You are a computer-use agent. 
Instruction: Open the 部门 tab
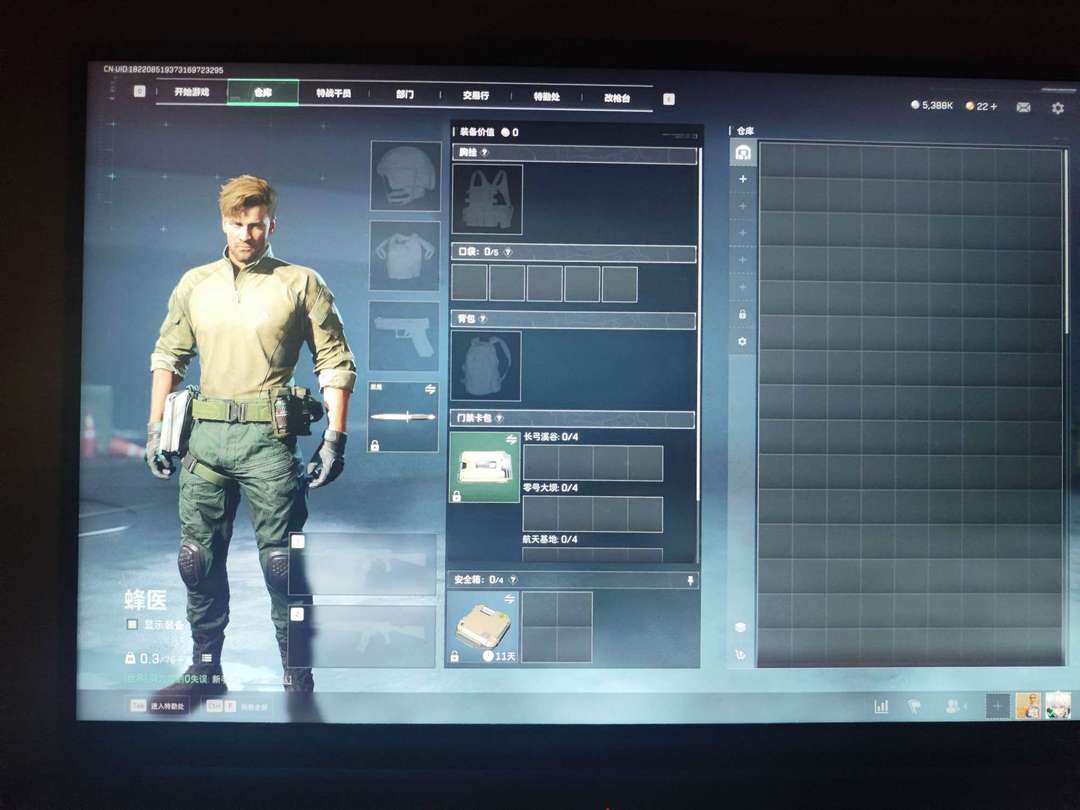coord(405,94)
